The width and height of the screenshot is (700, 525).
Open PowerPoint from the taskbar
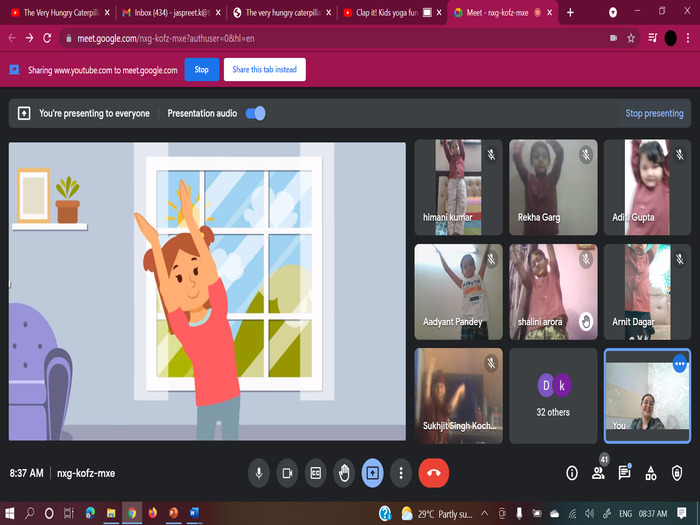pos(174,513)
